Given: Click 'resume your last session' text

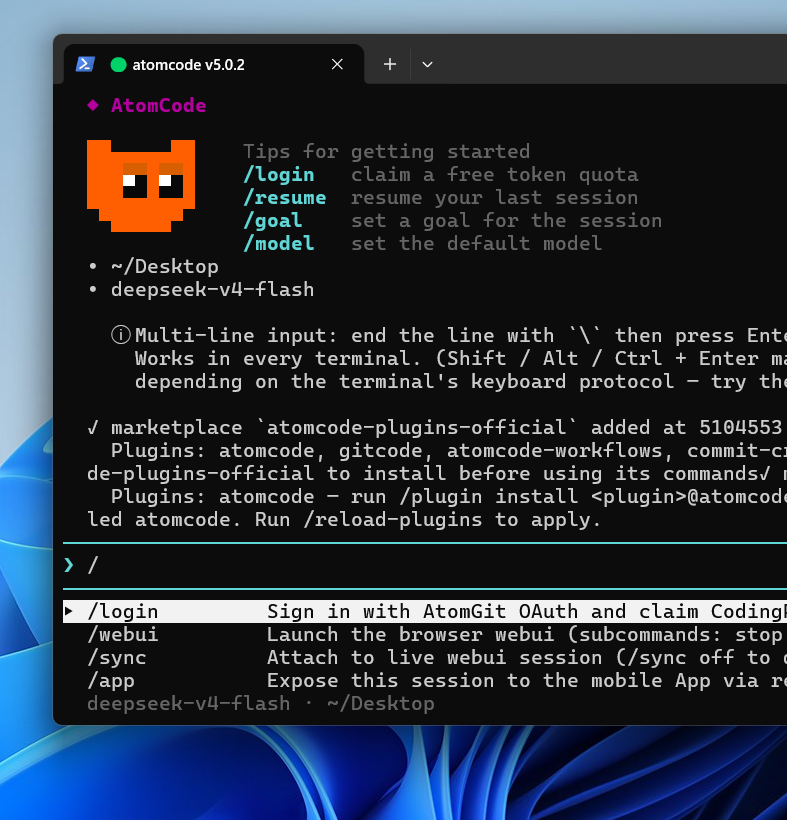Looking at the screenshot, I should [494, 197].
